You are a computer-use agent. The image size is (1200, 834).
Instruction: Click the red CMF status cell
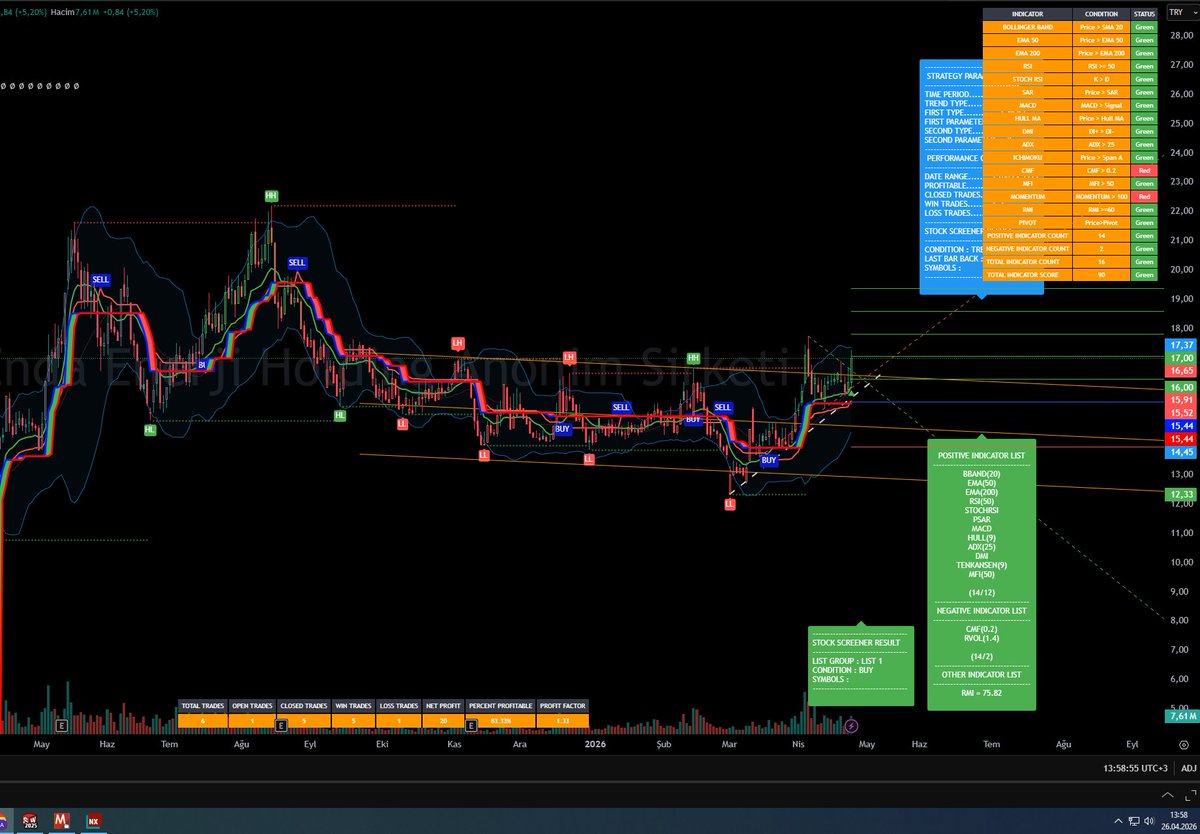pos(1143,170)
